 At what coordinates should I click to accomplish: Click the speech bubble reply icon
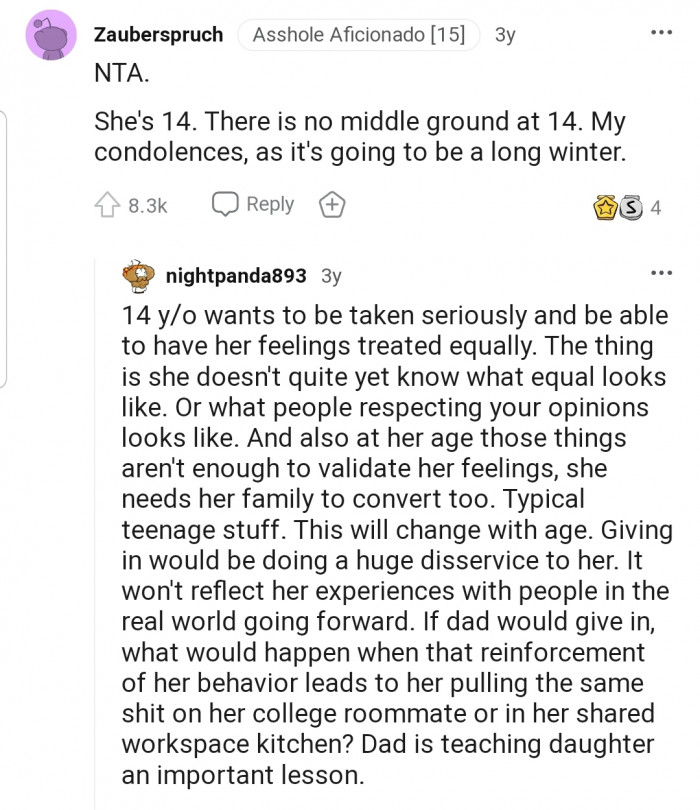click(x=225, y=204)
